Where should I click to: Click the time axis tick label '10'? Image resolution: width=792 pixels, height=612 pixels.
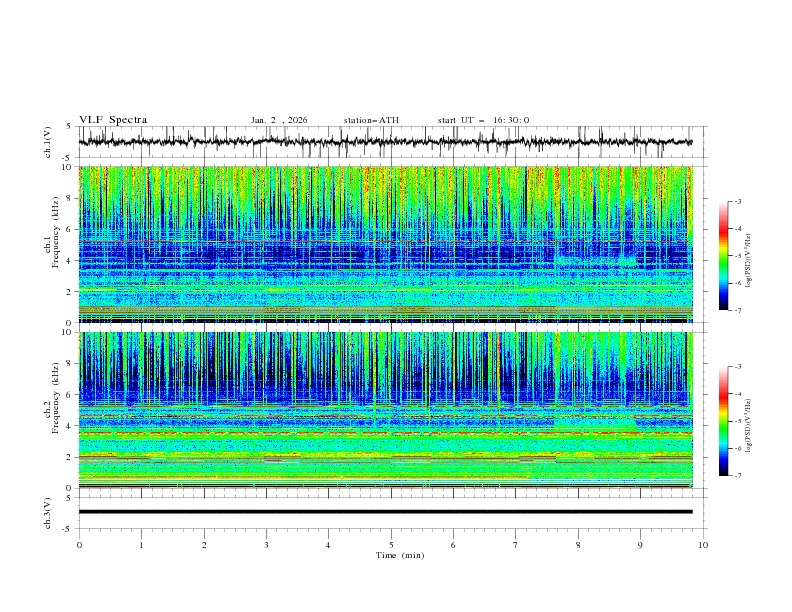(x=703, y=545)
